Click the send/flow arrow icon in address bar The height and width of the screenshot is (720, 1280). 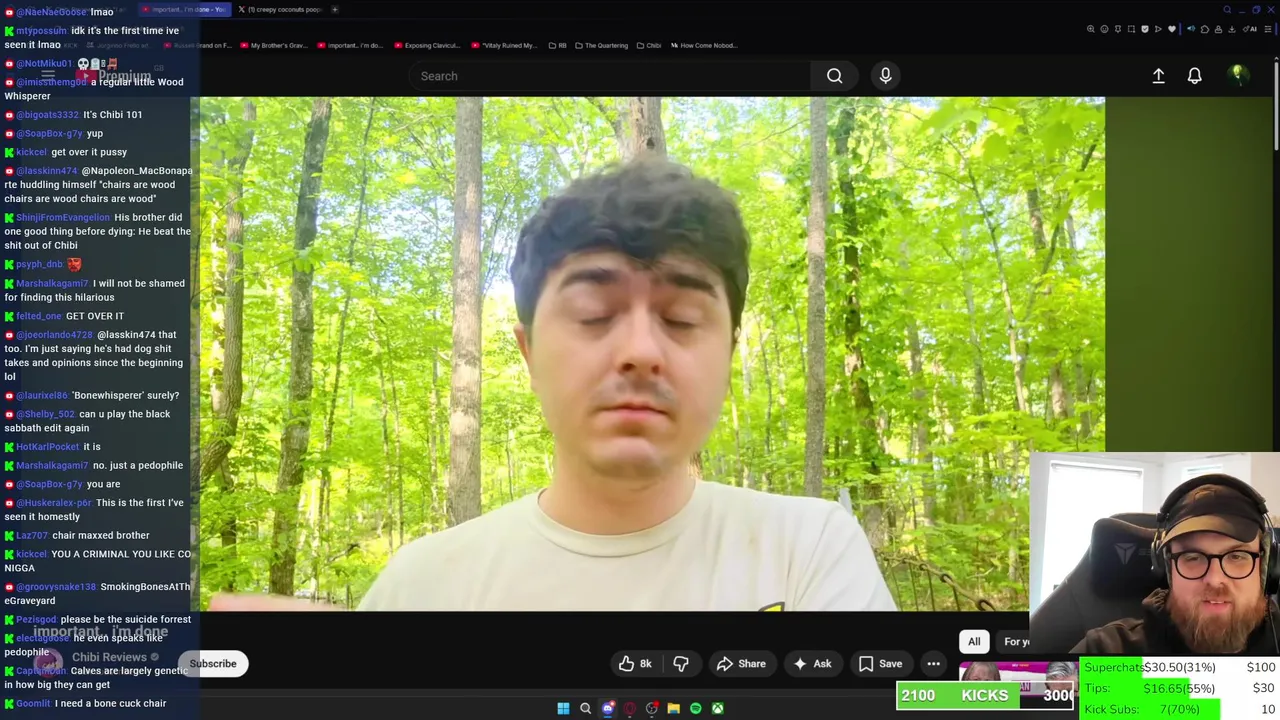(x=1158, y=29)
